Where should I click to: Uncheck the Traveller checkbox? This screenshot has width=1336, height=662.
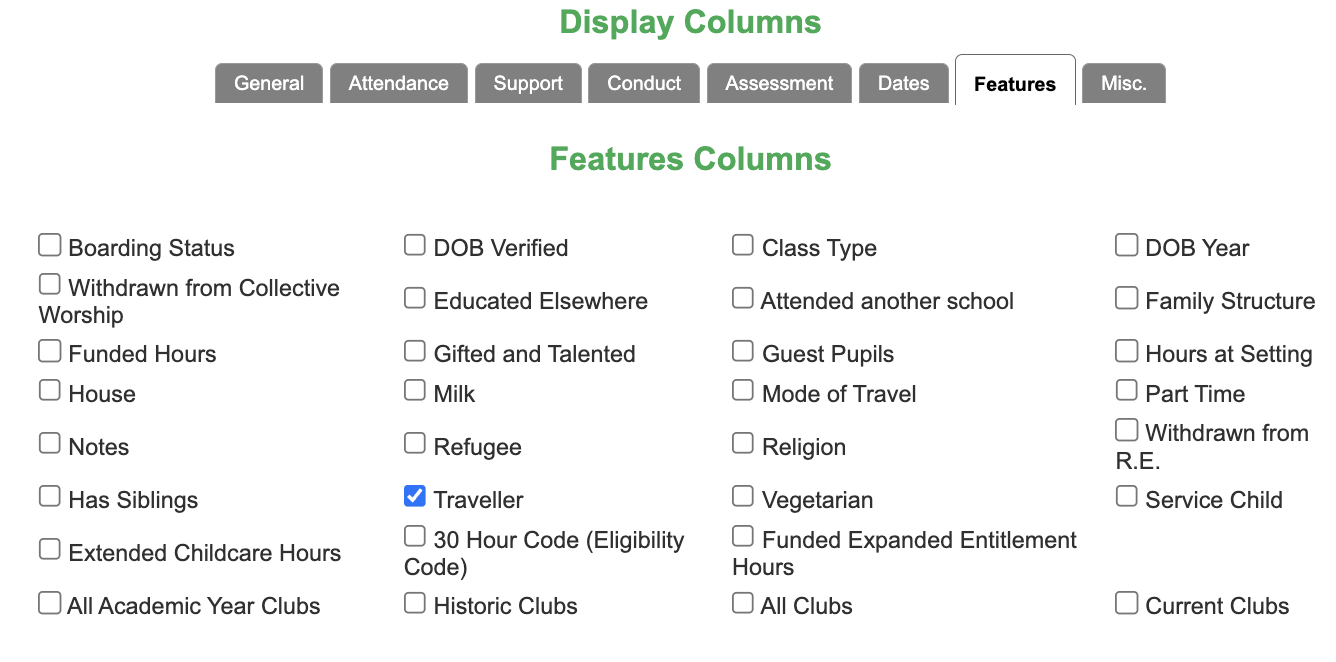415,496
